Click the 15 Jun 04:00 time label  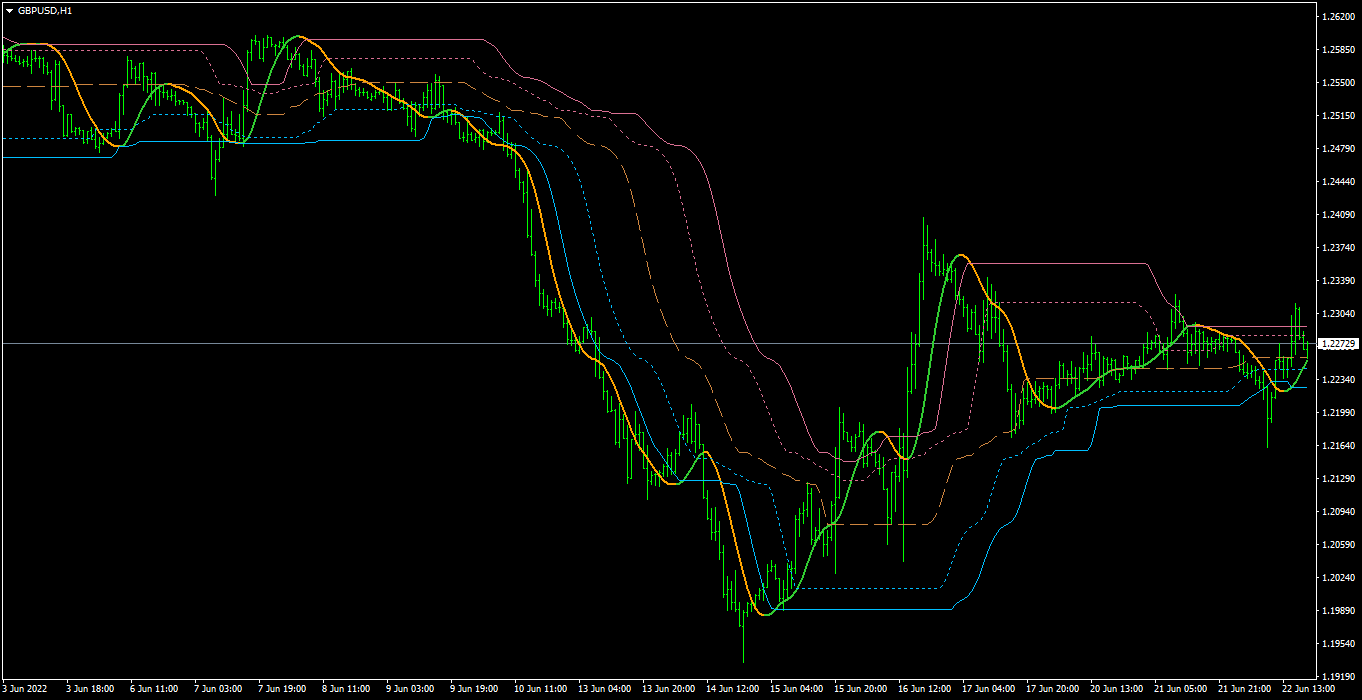(x=797, y=689)
